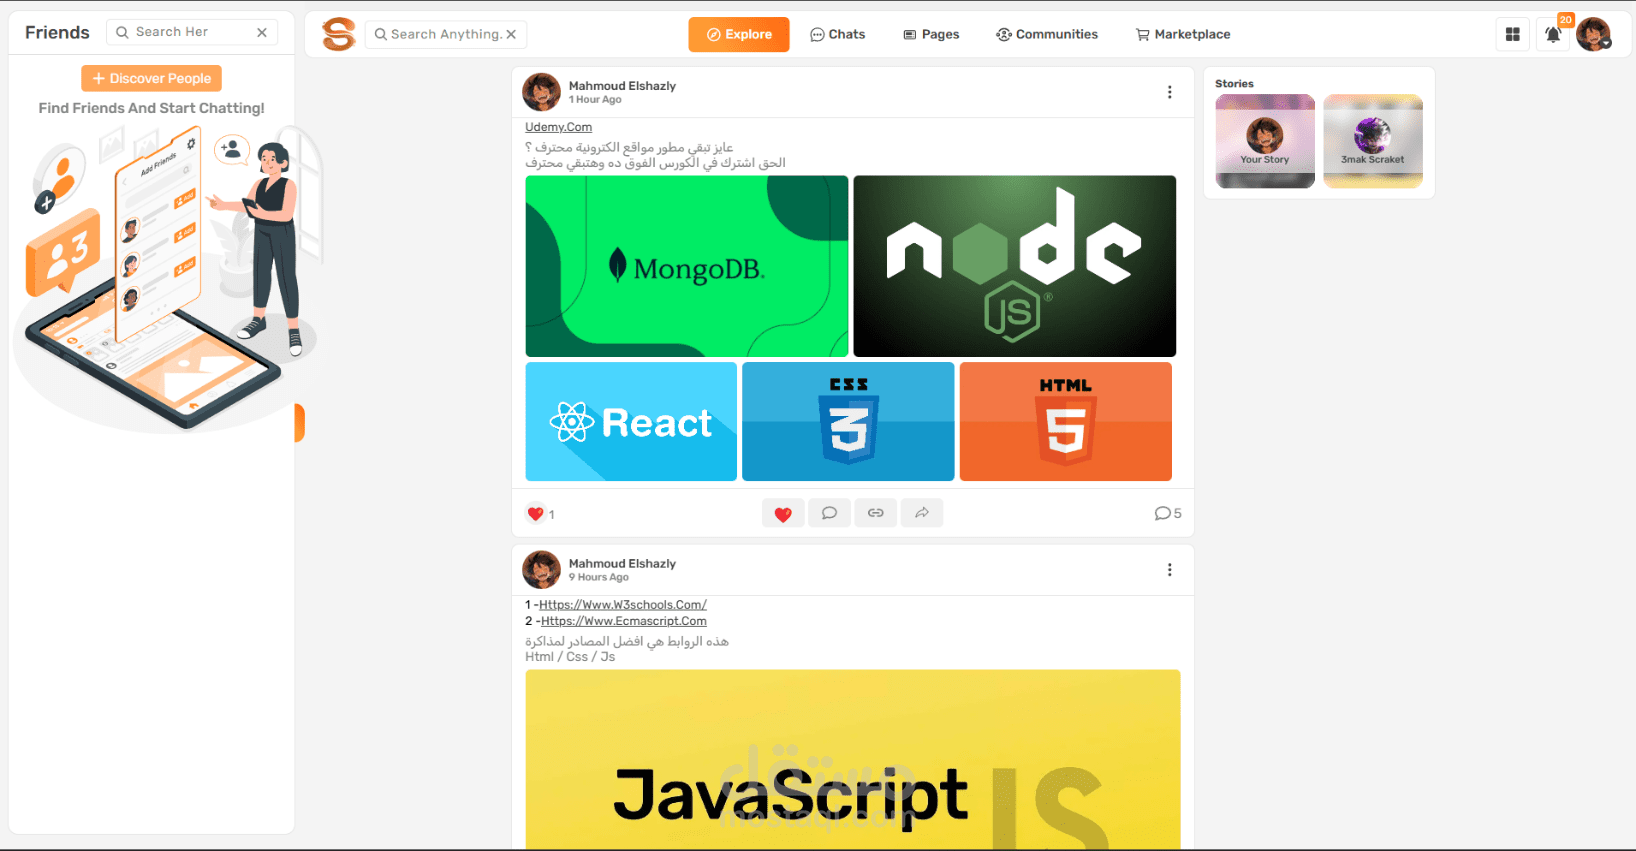Open the 3mak Scraket story card

pyautogui.click(x=1373, y=141)
